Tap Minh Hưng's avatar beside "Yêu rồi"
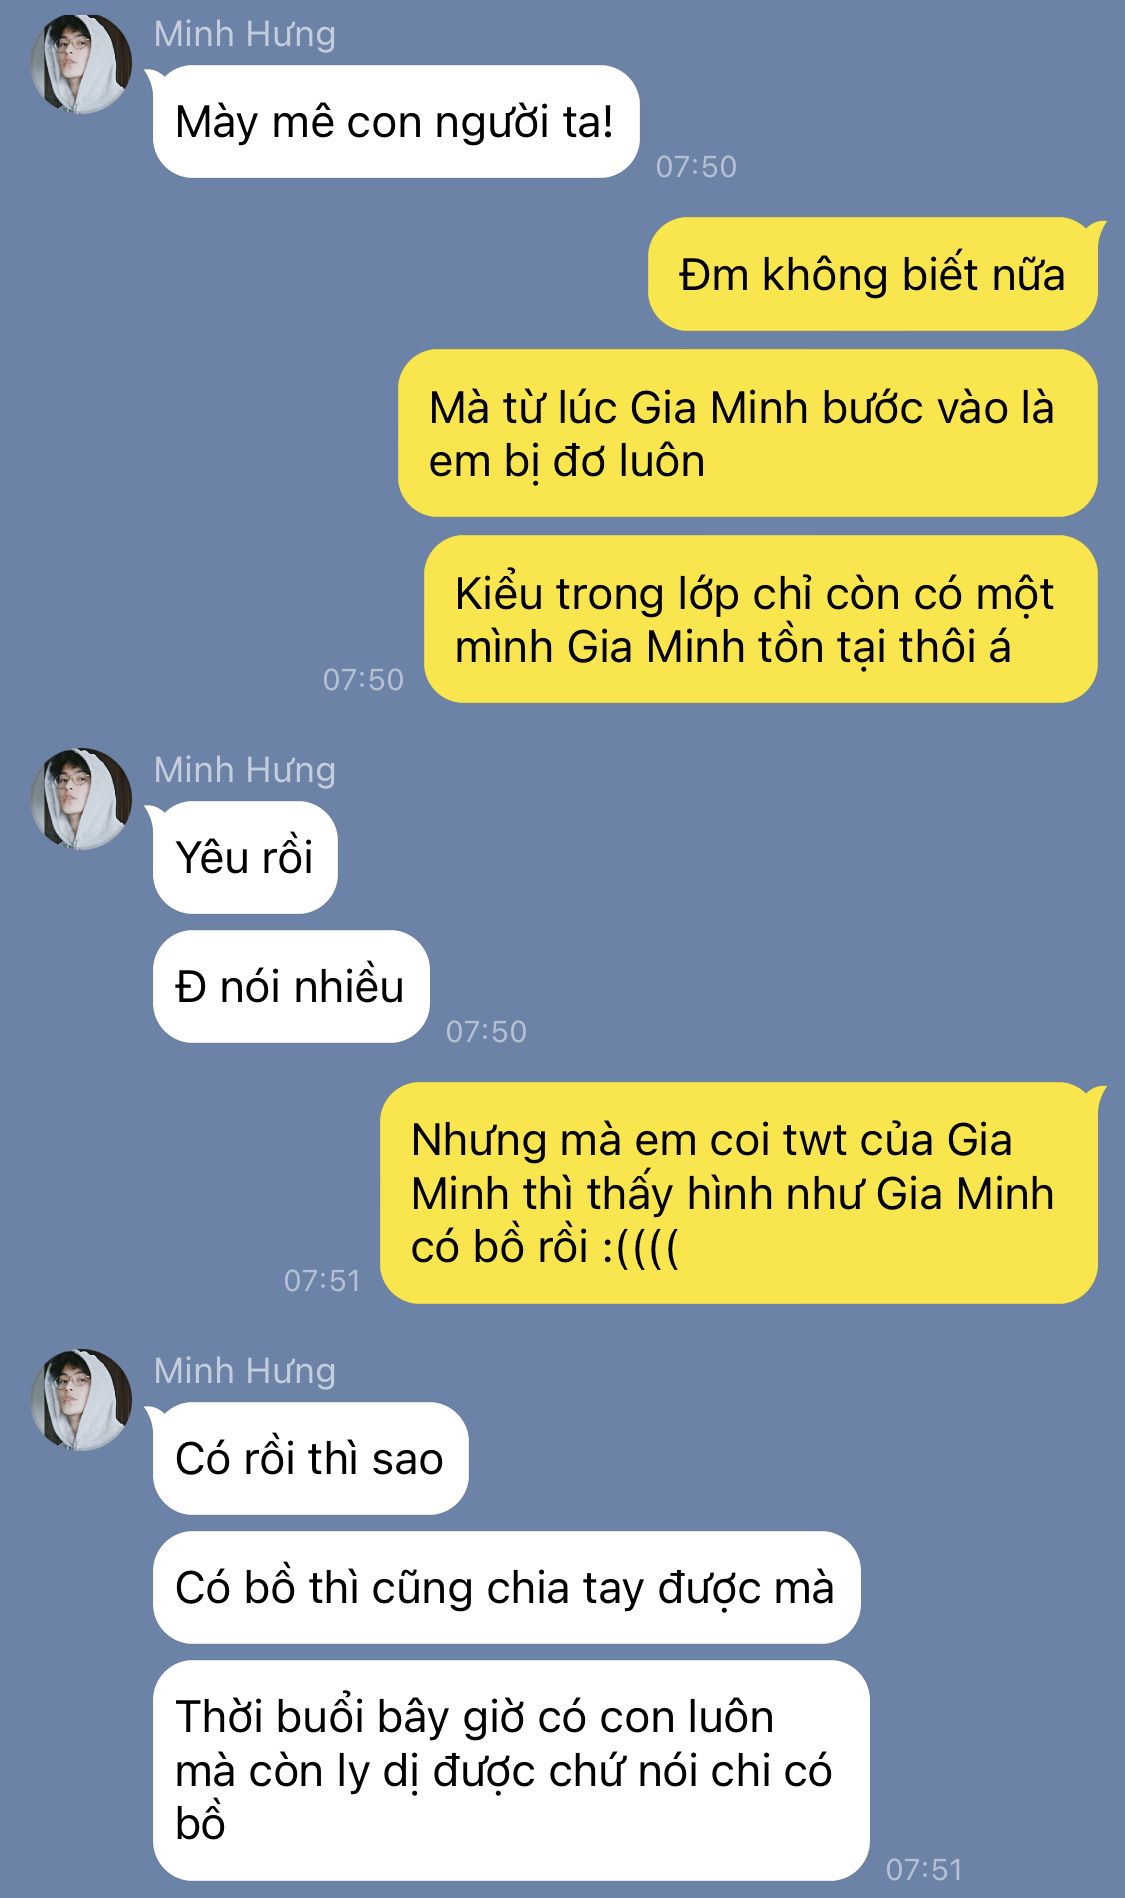 (81, 799)
